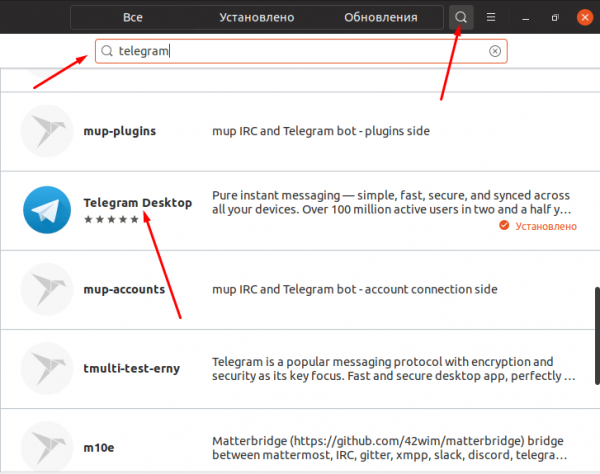600x474 pixels.
Task: Click the mup-plugins snap placeholder icon
Action: pyautogui.click(x=47, y=131)
